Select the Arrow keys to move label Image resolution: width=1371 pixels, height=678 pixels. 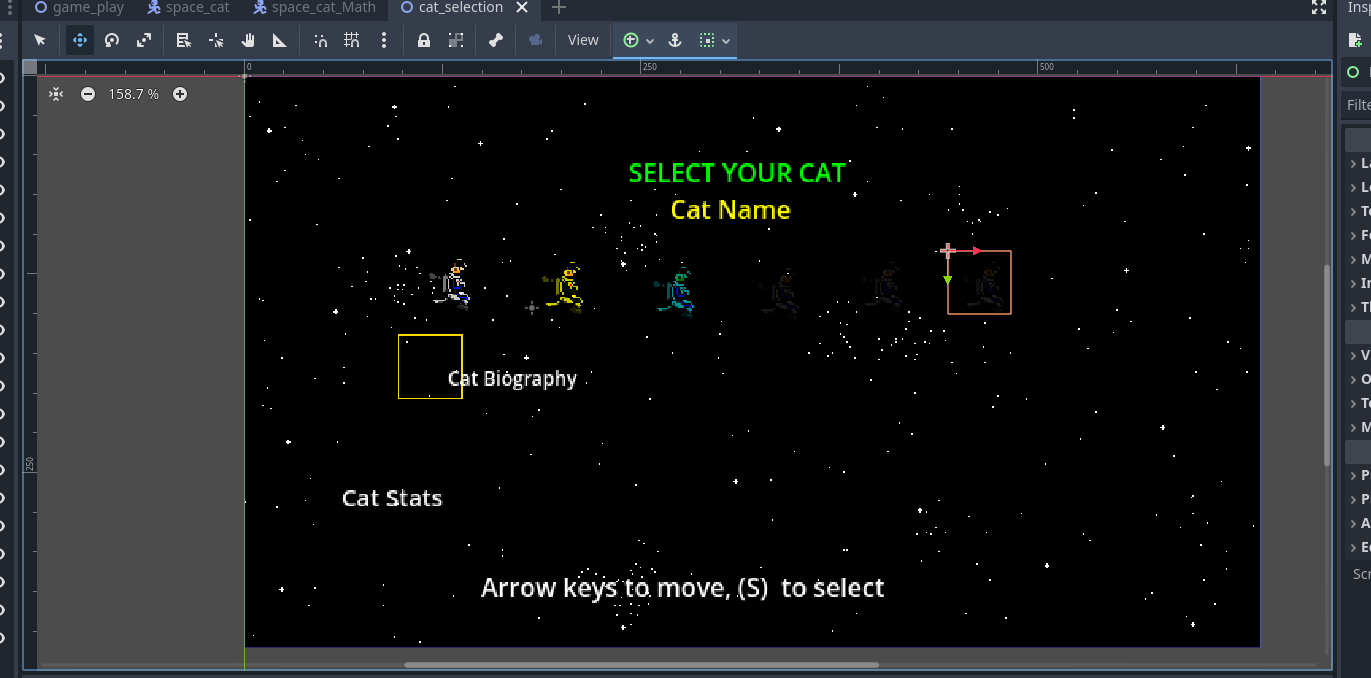pyautogui.click(x=683, y=588)
